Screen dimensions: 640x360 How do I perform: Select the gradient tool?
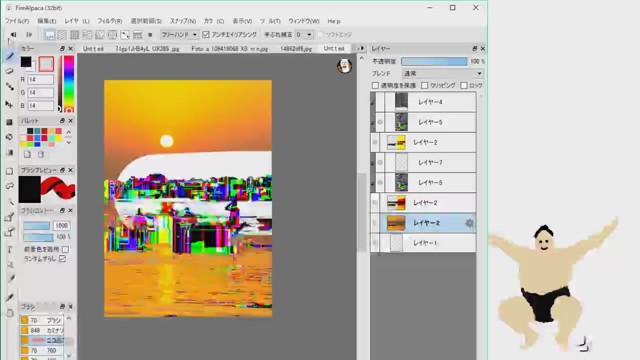[x=9, y=153]
